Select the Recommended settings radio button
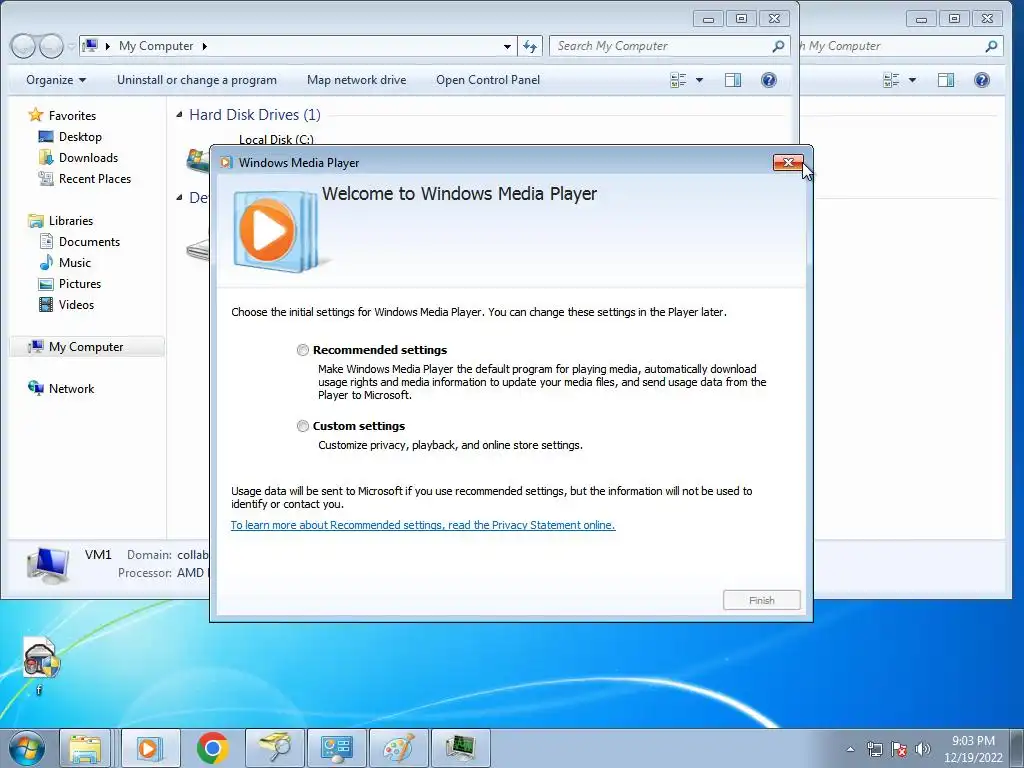1024x768 pixels. (302, 350)
